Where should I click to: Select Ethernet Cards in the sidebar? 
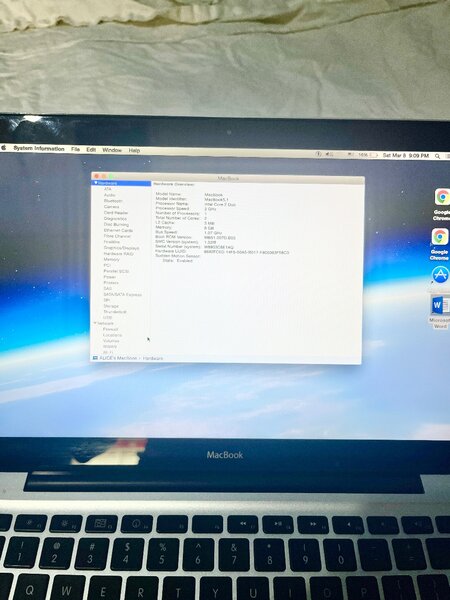tap(118, 230)
